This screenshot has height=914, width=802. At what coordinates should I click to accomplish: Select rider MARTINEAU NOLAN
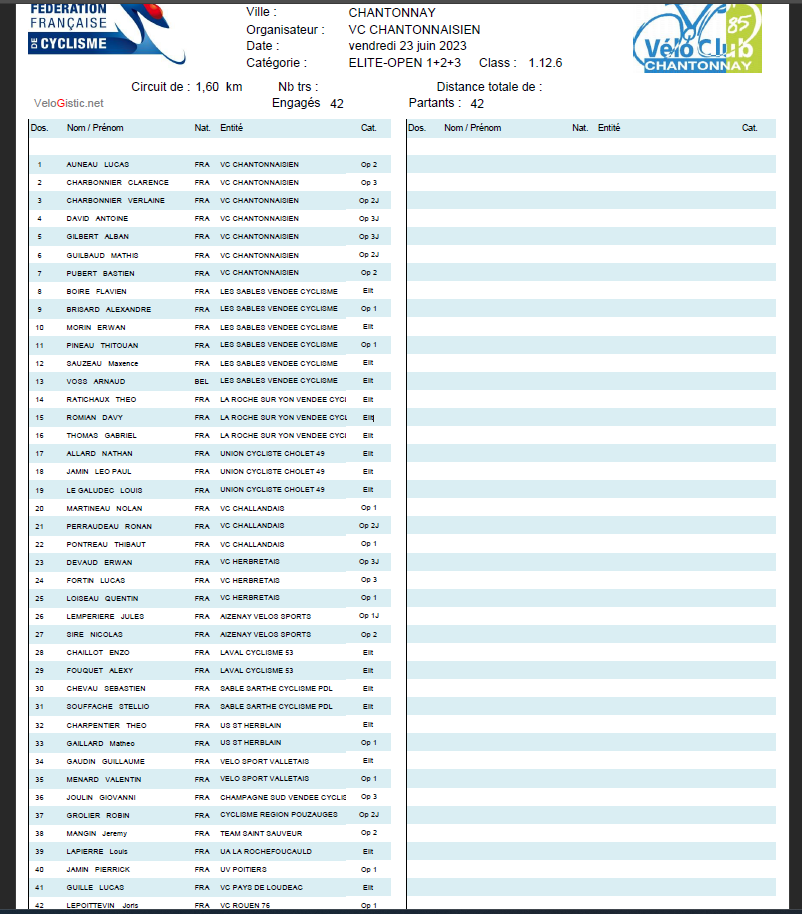[104, 509]
